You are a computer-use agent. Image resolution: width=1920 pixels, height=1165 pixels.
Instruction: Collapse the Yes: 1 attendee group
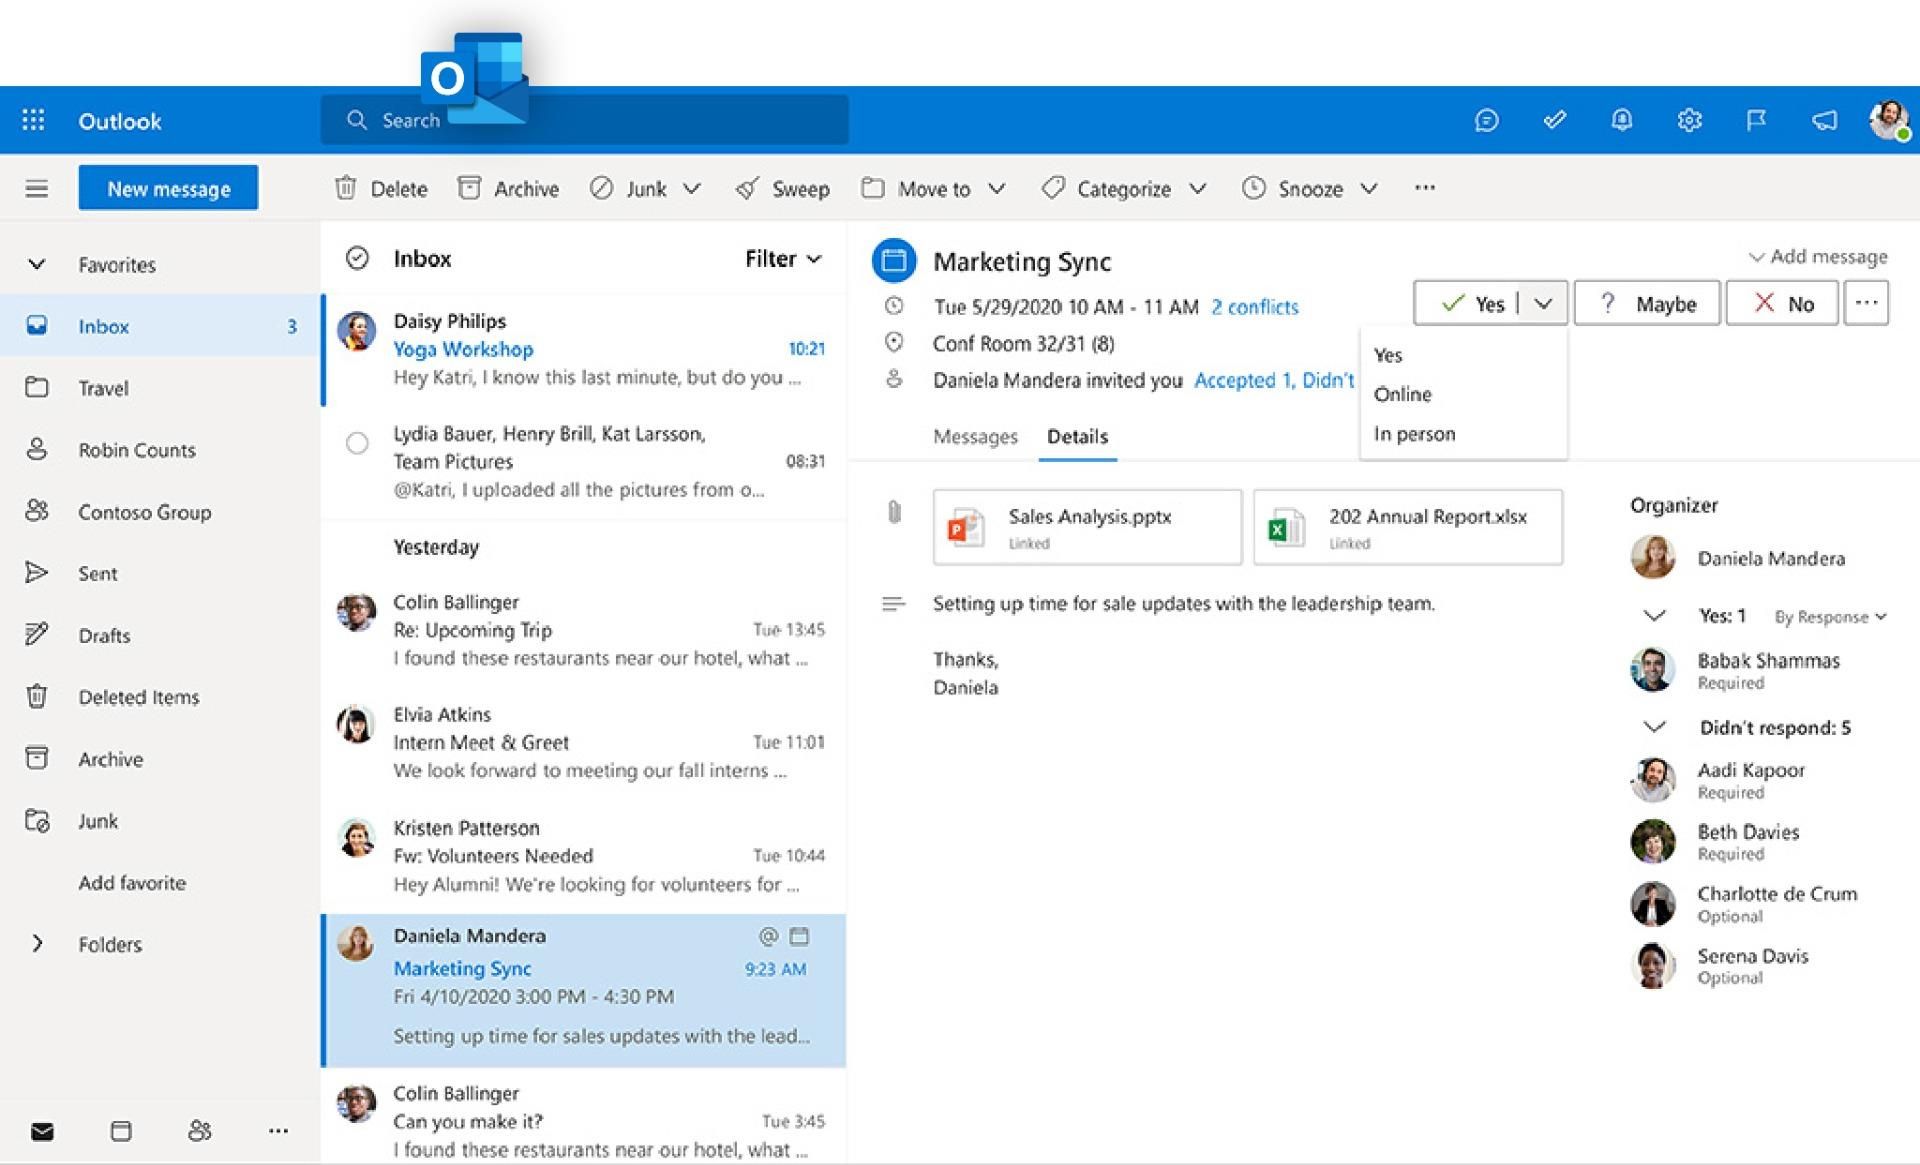(x=1654, y=616)
